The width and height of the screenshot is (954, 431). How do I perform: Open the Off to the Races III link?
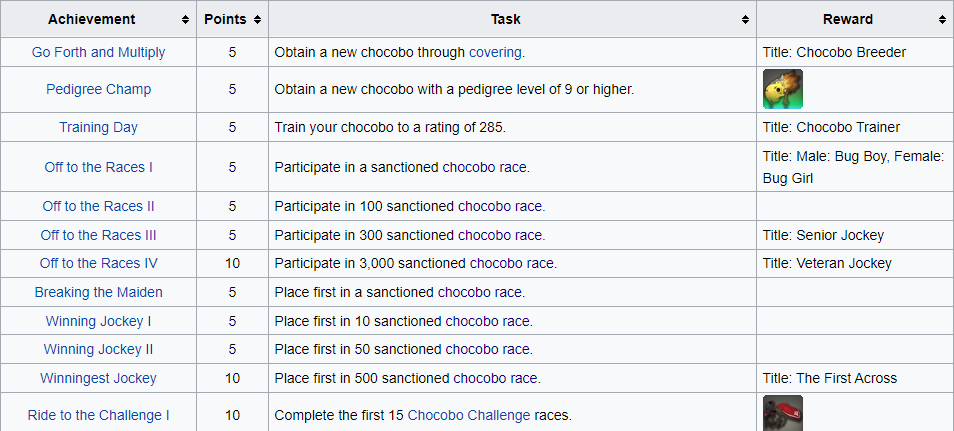coord(99,235)
